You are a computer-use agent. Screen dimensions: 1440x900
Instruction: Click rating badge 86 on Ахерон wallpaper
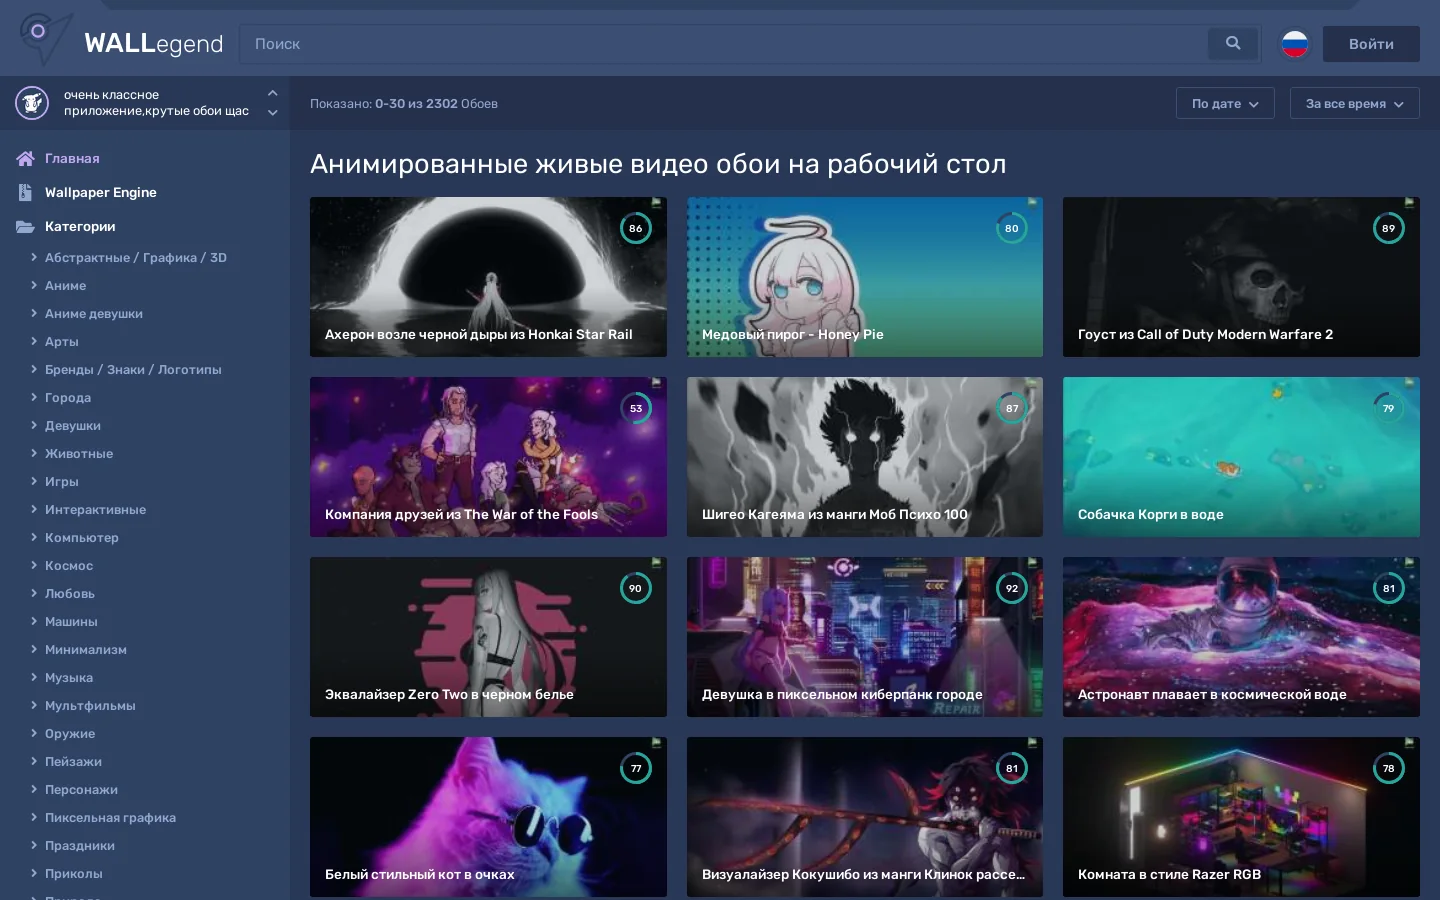coord(636,228)
